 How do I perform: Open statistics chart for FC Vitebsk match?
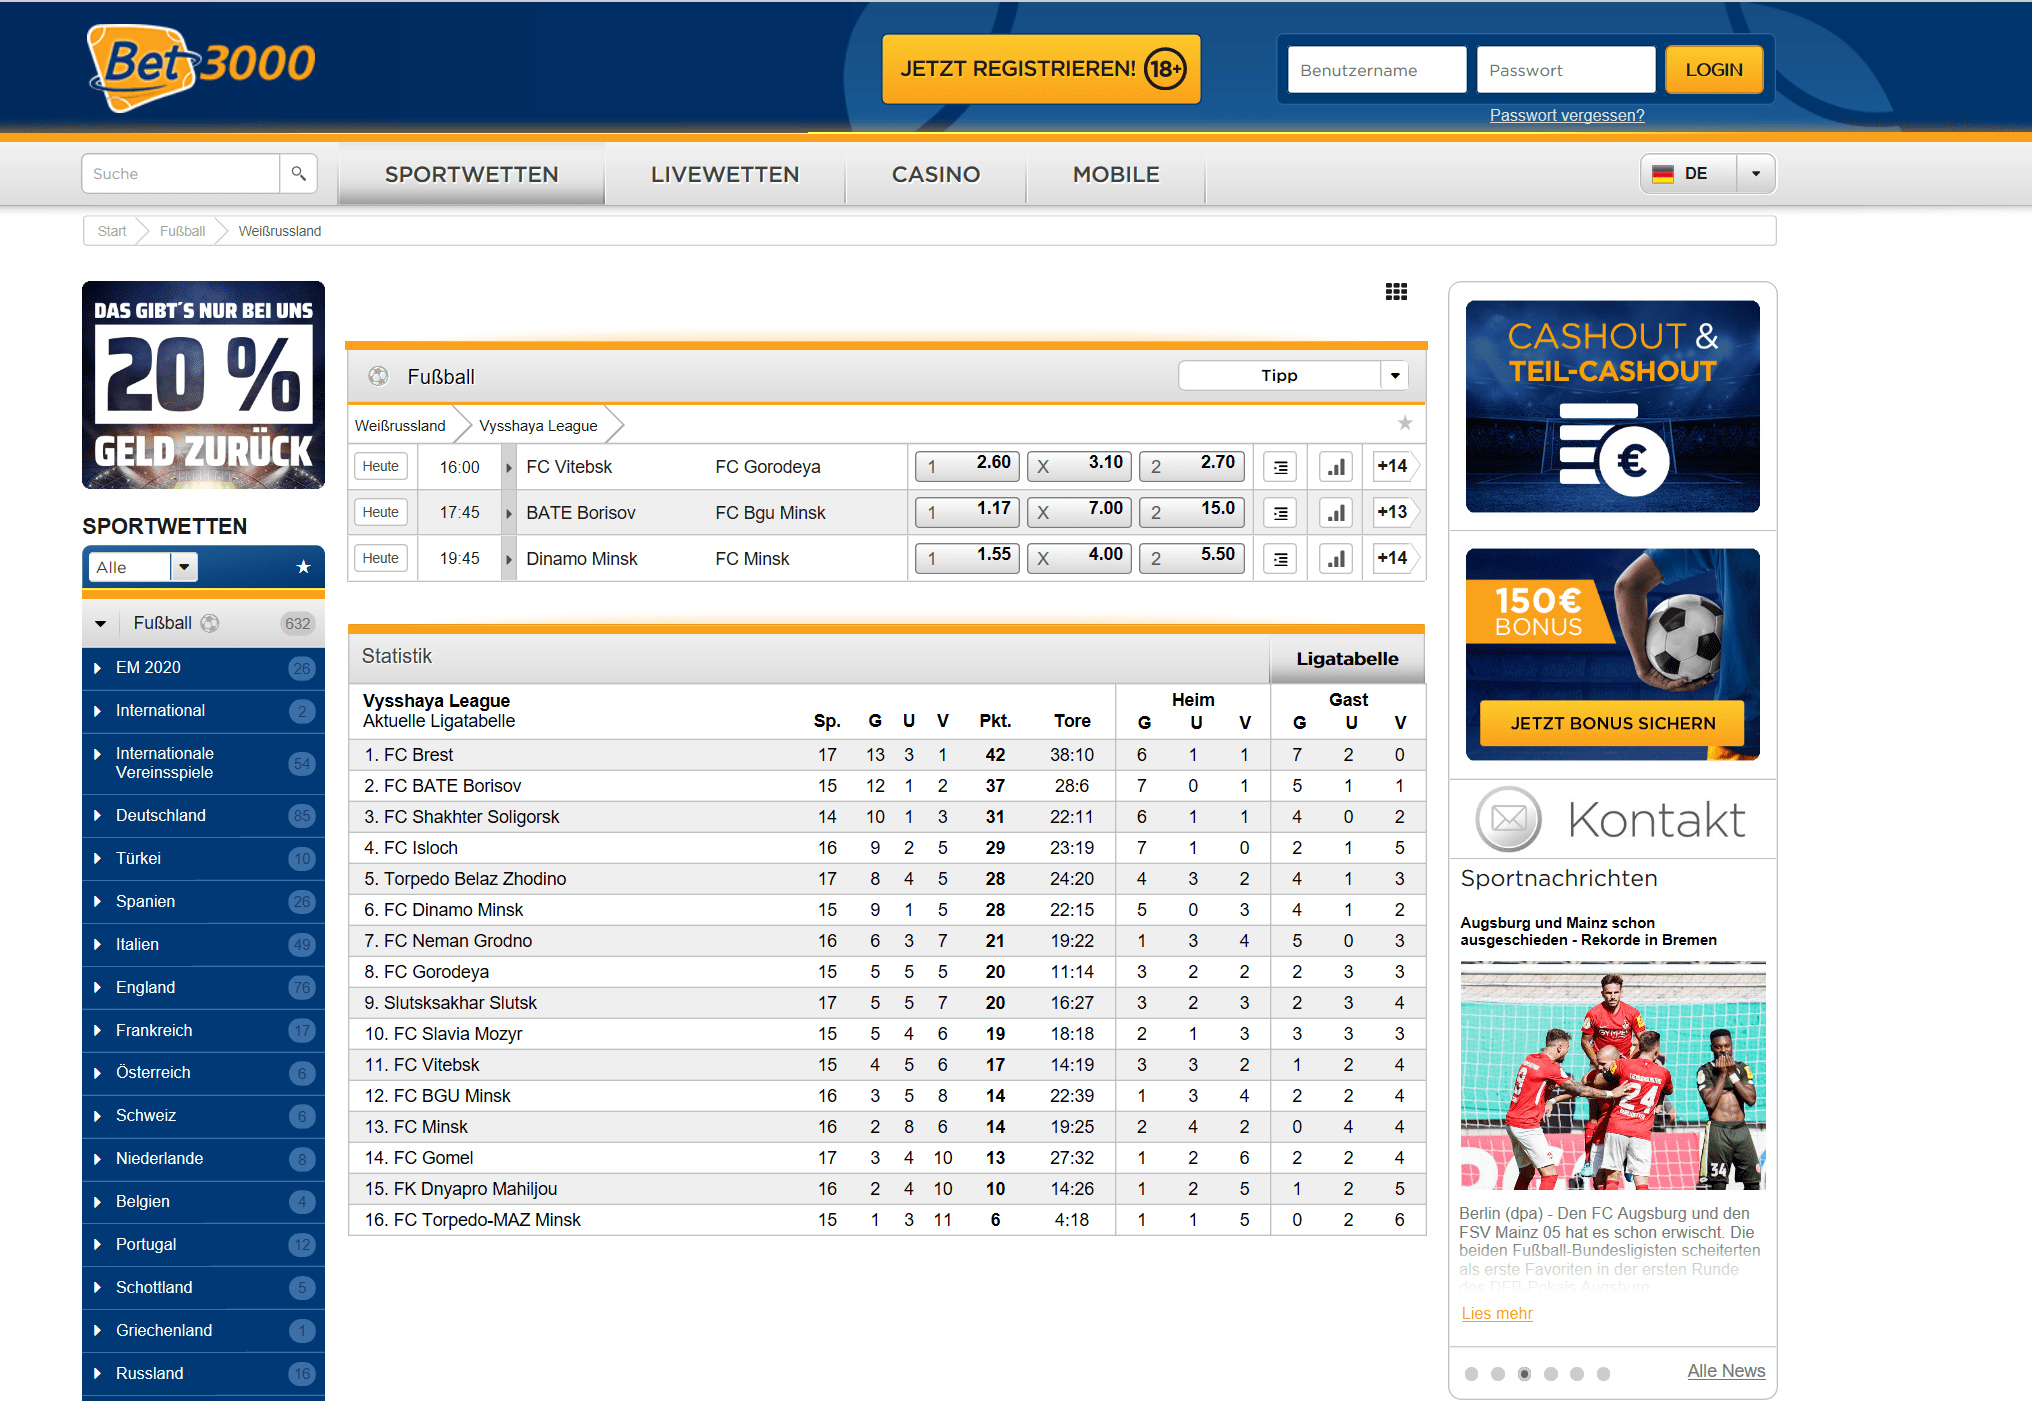[x=1336, y=466]
